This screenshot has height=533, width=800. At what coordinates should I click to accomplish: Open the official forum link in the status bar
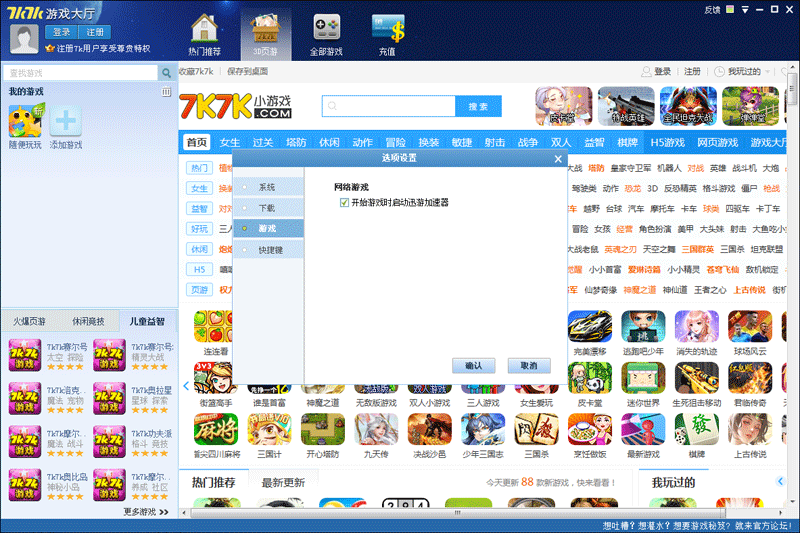697,526
